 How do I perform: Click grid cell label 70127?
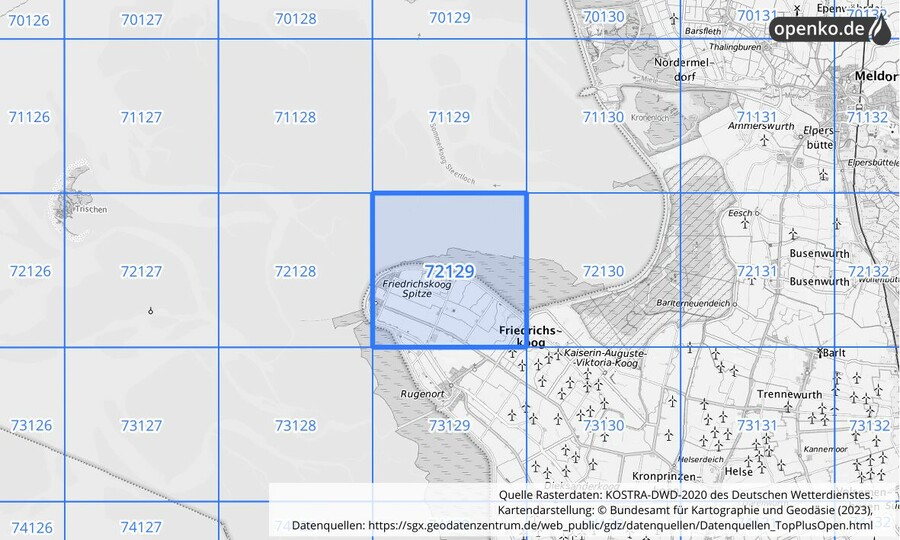(x=141, y=20)
